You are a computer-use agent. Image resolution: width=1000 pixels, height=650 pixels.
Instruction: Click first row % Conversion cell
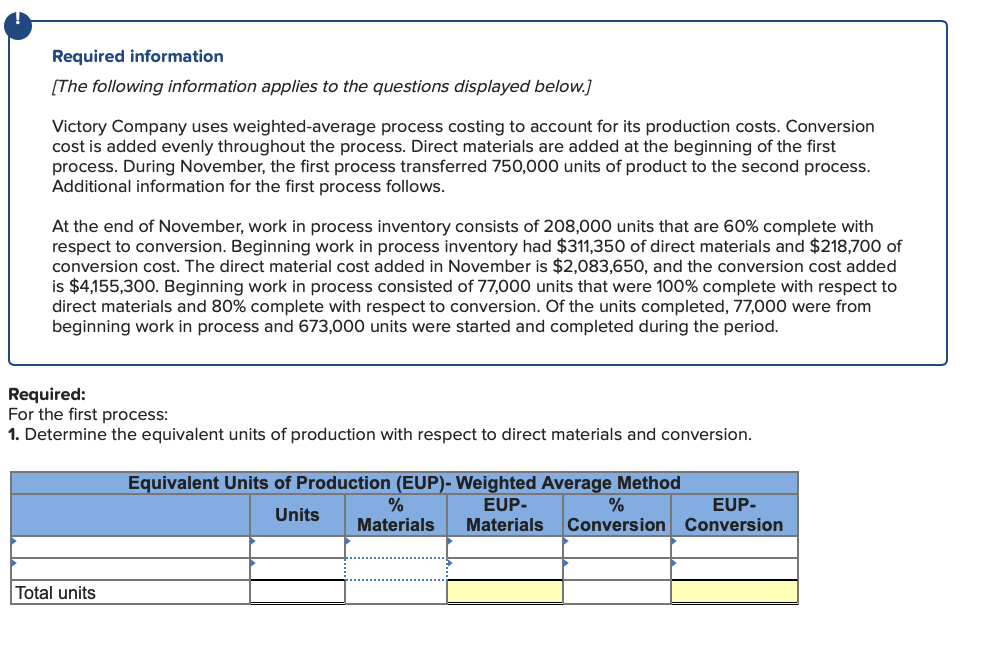617,547
